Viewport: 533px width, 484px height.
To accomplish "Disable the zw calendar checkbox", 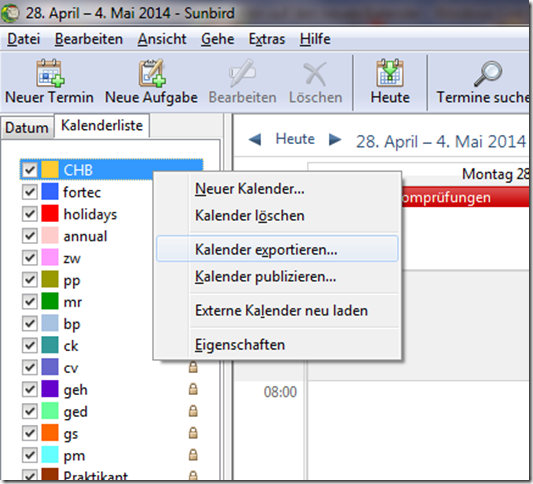I will click(30, 258).
